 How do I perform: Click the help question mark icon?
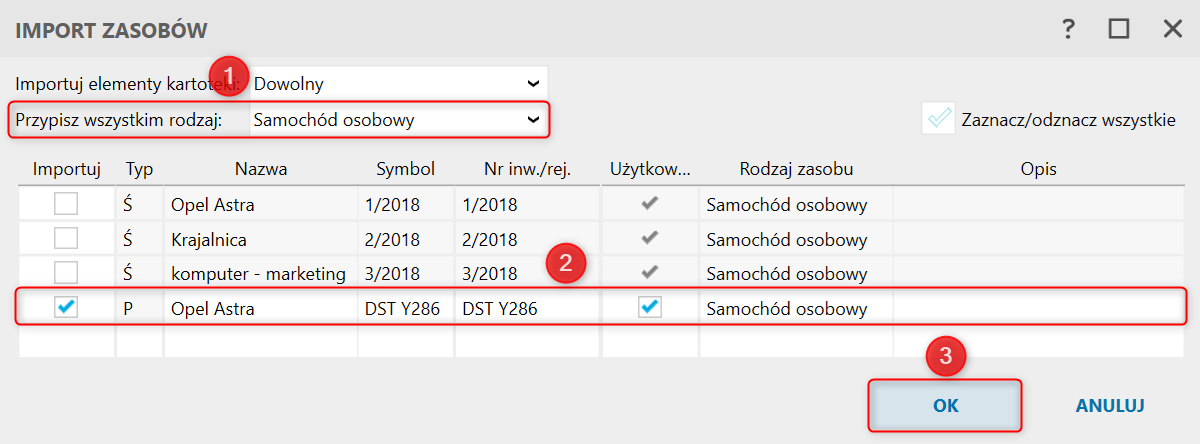[x=1068, y=29]
